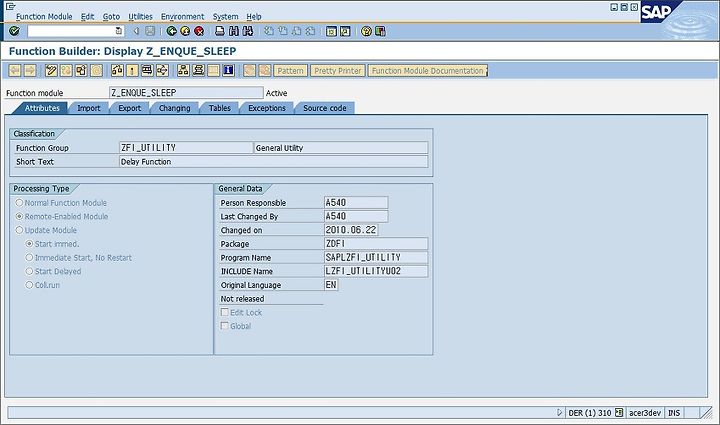Click the Other Object icon

pyautogui.click(x=81, y=71)
